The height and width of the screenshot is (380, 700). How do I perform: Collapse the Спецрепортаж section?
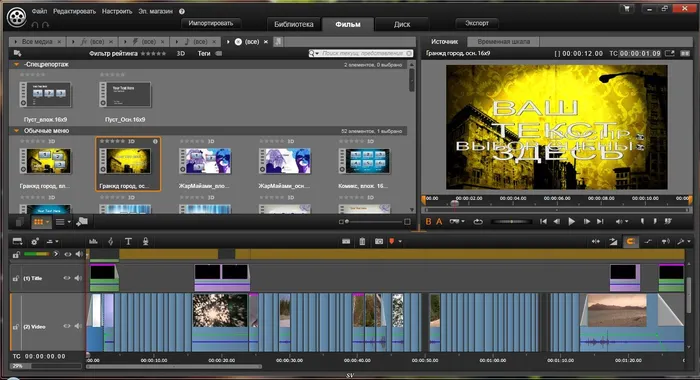click(x=17, y=64)
